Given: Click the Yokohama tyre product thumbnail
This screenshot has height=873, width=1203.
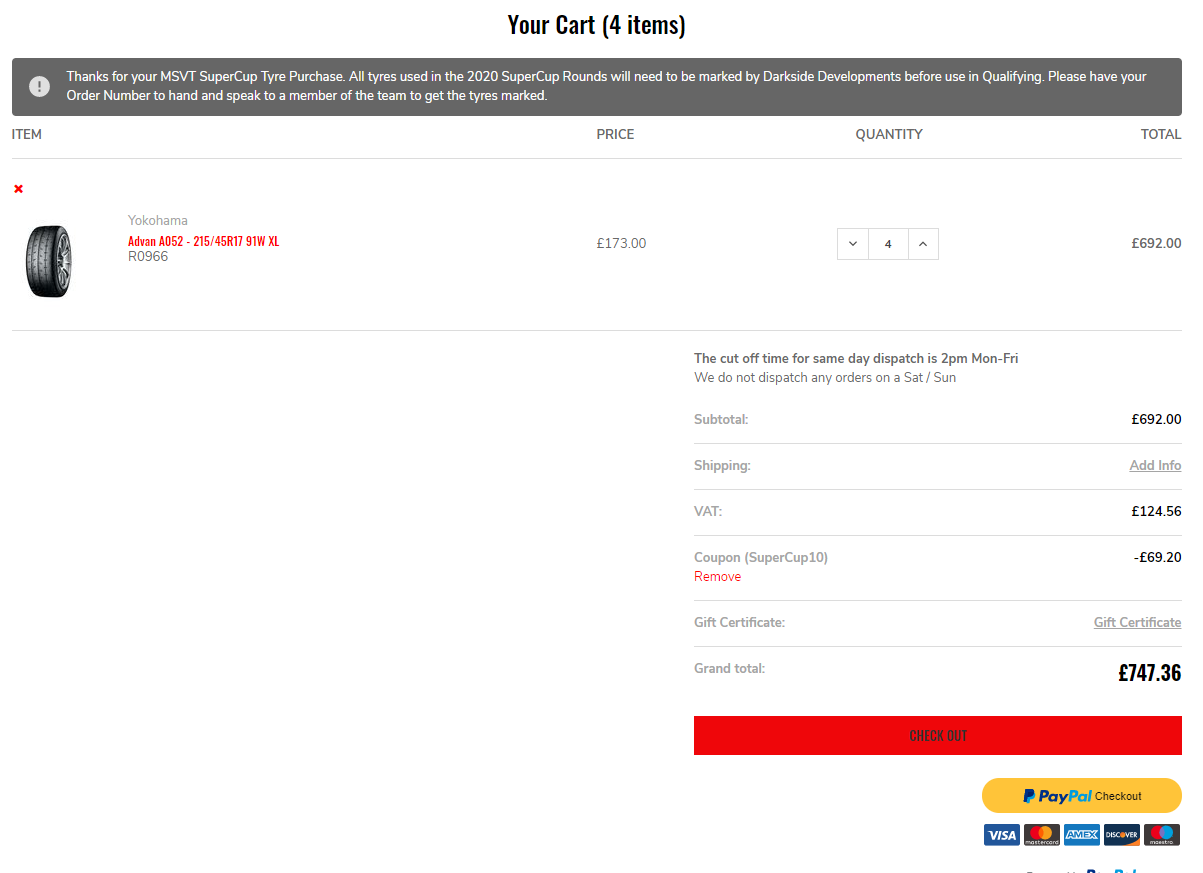Looking at the screenshot, I should click(x=49, y=261).
